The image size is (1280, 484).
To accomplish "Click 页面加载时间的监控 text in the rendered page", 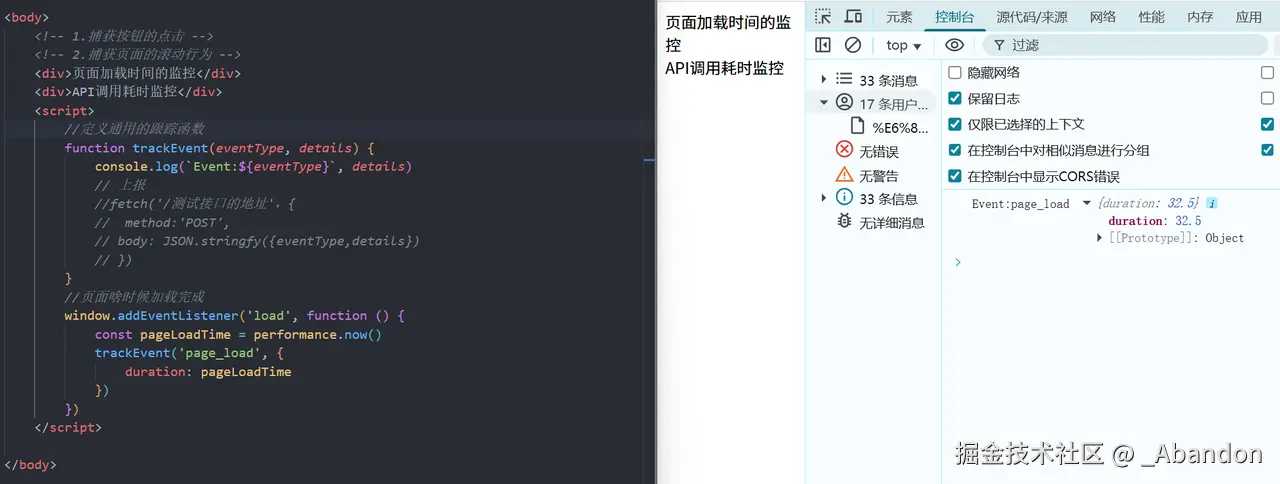I will click(x=728, y=34).
